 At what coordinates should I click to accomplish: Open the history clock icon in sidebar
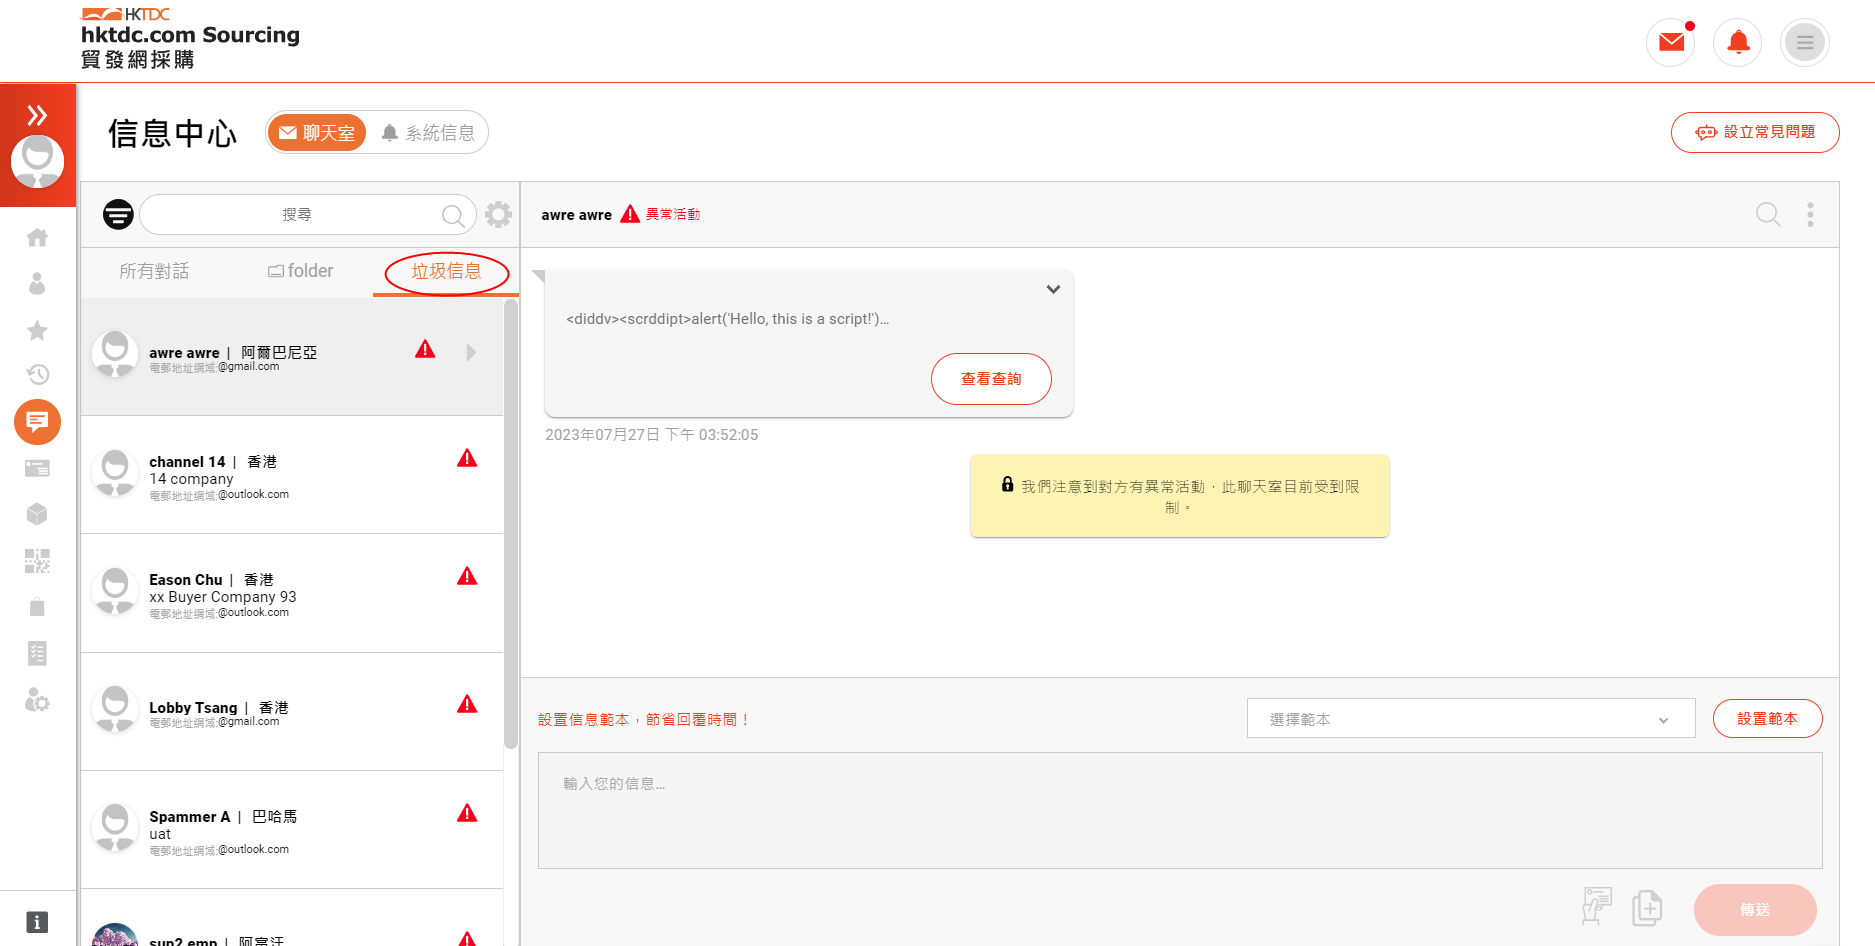tap(37, 375)
